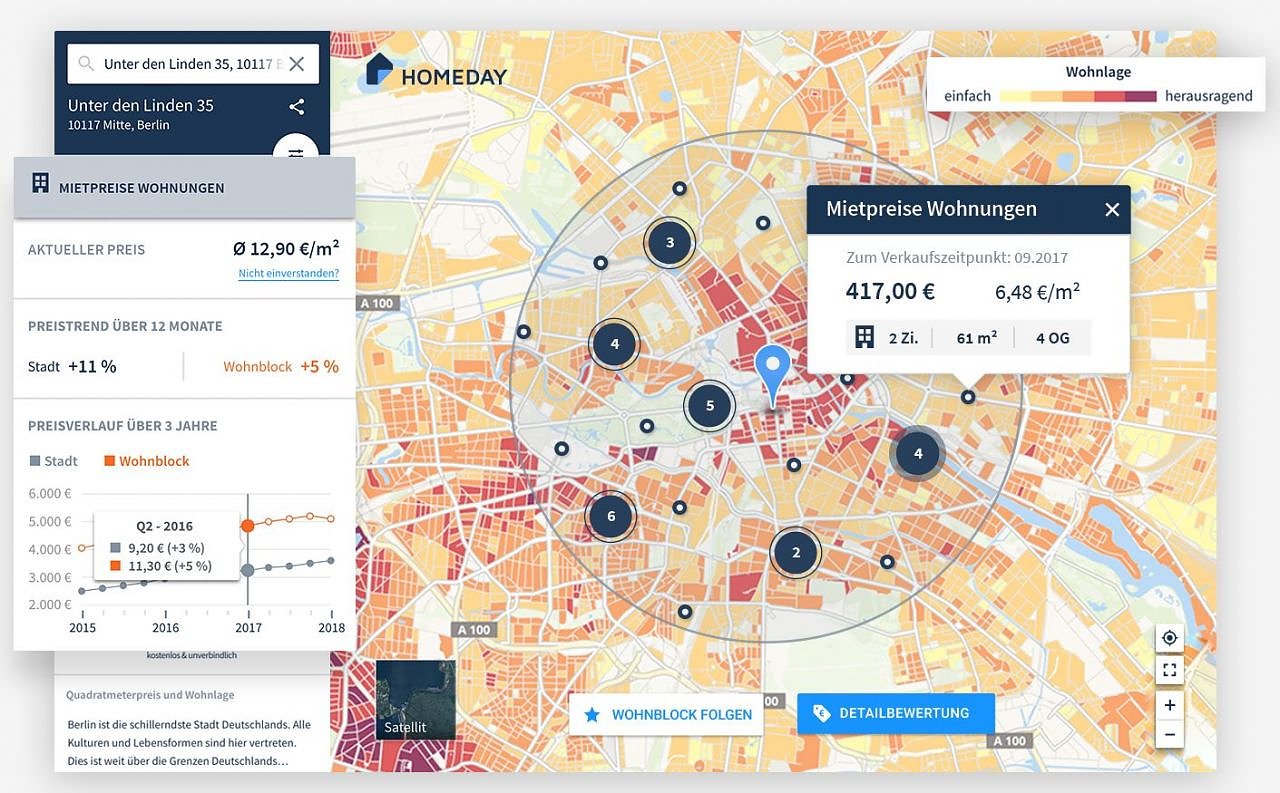Select the Mietpreise Wohnungen panel header

click(x=184, y=187)
